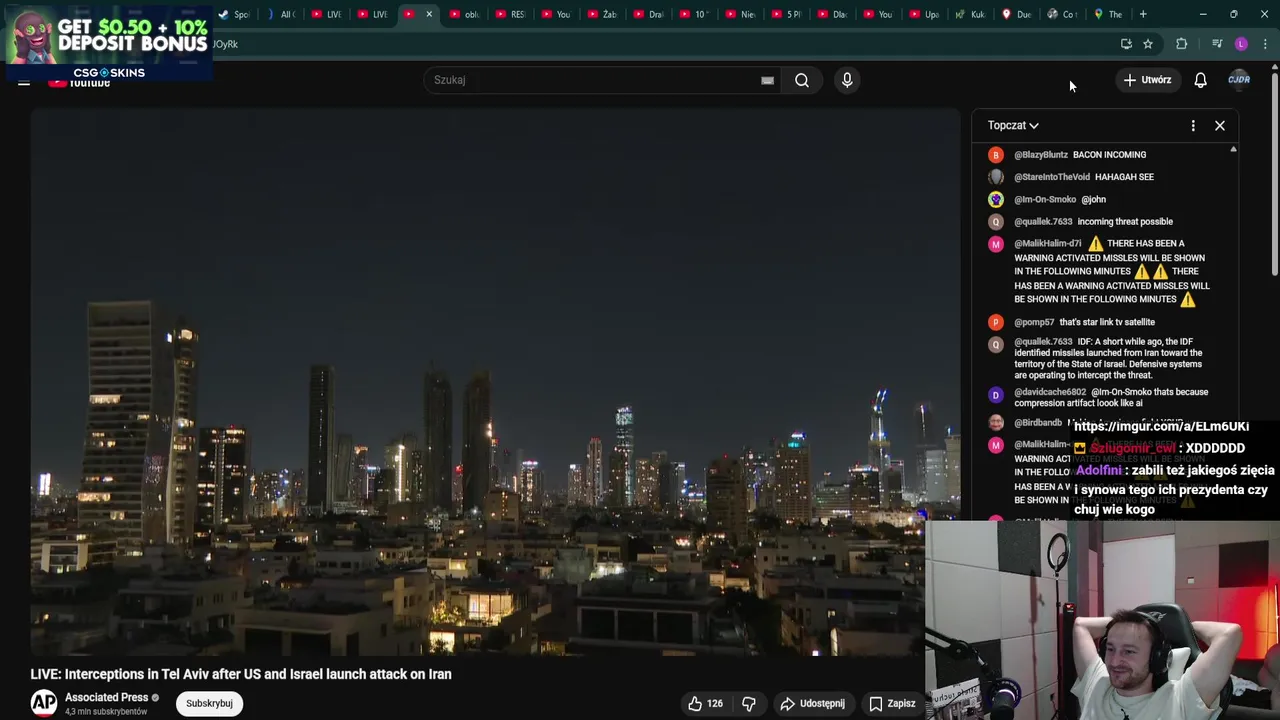Viewport: 1280px width, 720px height.
Task: Save the video with Zapisz button
Action: click(x=891, y=703)
